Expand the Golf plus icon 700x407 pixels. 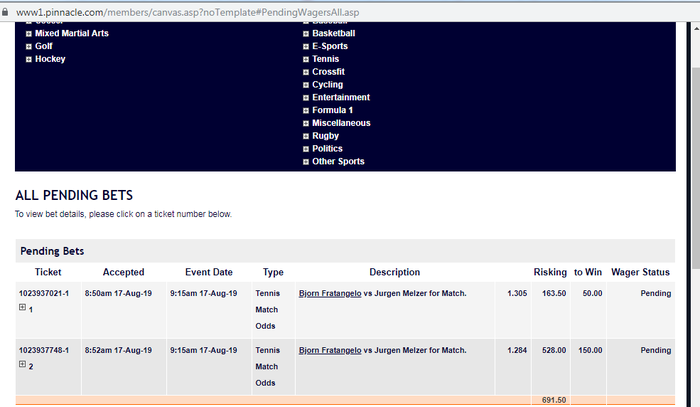(29, 47)
